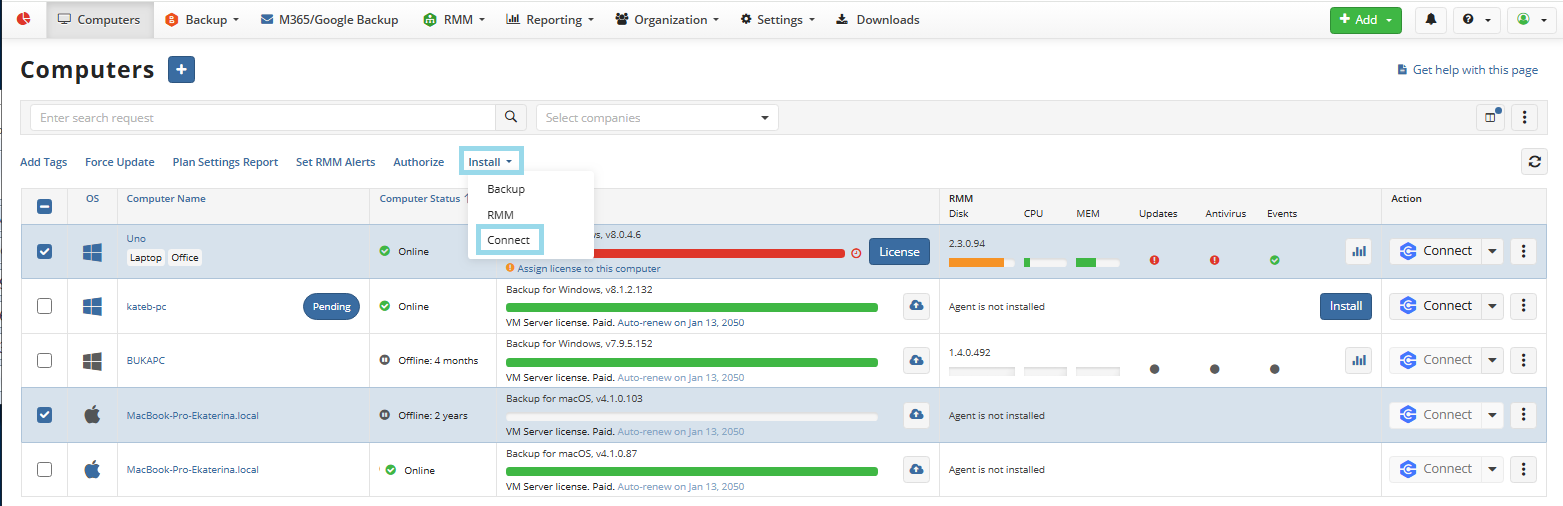
Task: Open the Downloads tab
Action: pos(877,20)
